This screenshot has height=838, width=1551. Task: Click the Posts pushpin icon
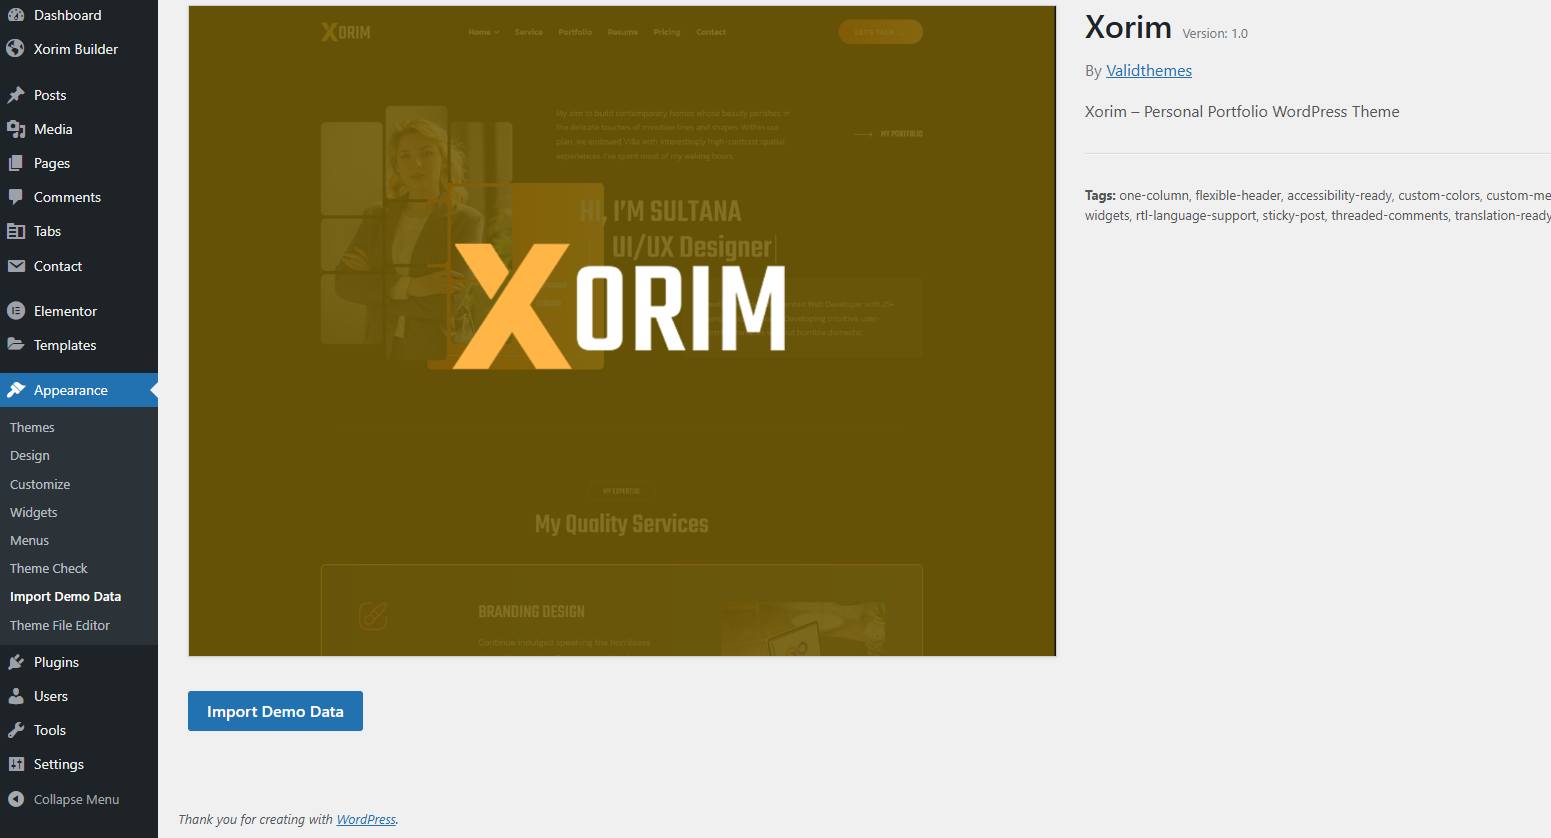(x=16, y=95)
